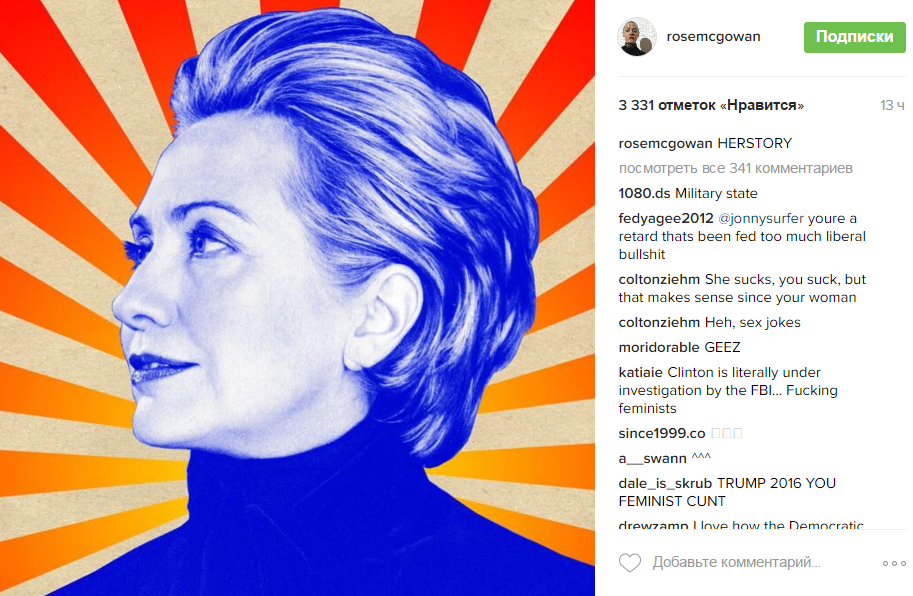
Task: Click the rosemcgowan profile avatar
Action: (x=636, y=37)
